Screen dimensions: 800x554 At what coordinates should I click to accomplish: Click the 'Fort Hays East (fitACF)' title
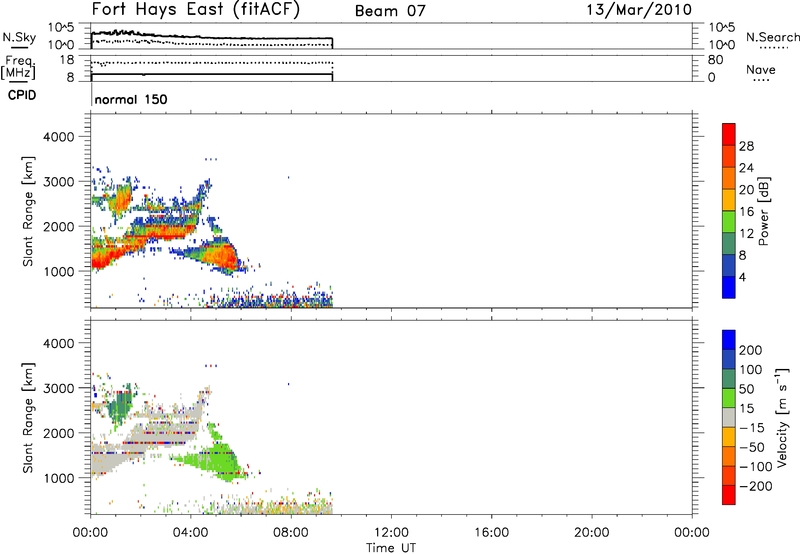[196, 10]
